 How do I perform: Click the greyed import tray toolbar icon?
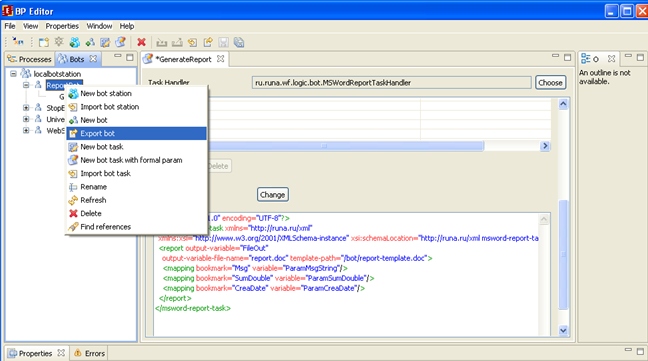click(162, 42)
